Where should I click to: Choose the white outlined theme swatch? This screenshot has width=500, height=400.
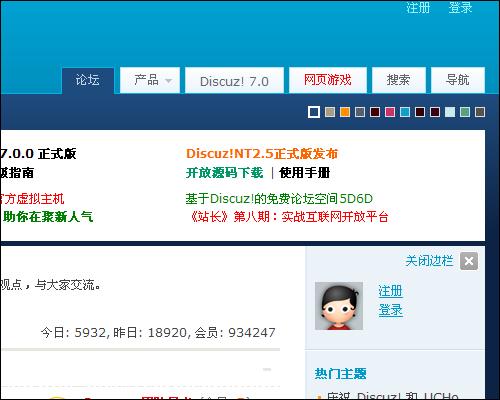(x=314, y=112)
